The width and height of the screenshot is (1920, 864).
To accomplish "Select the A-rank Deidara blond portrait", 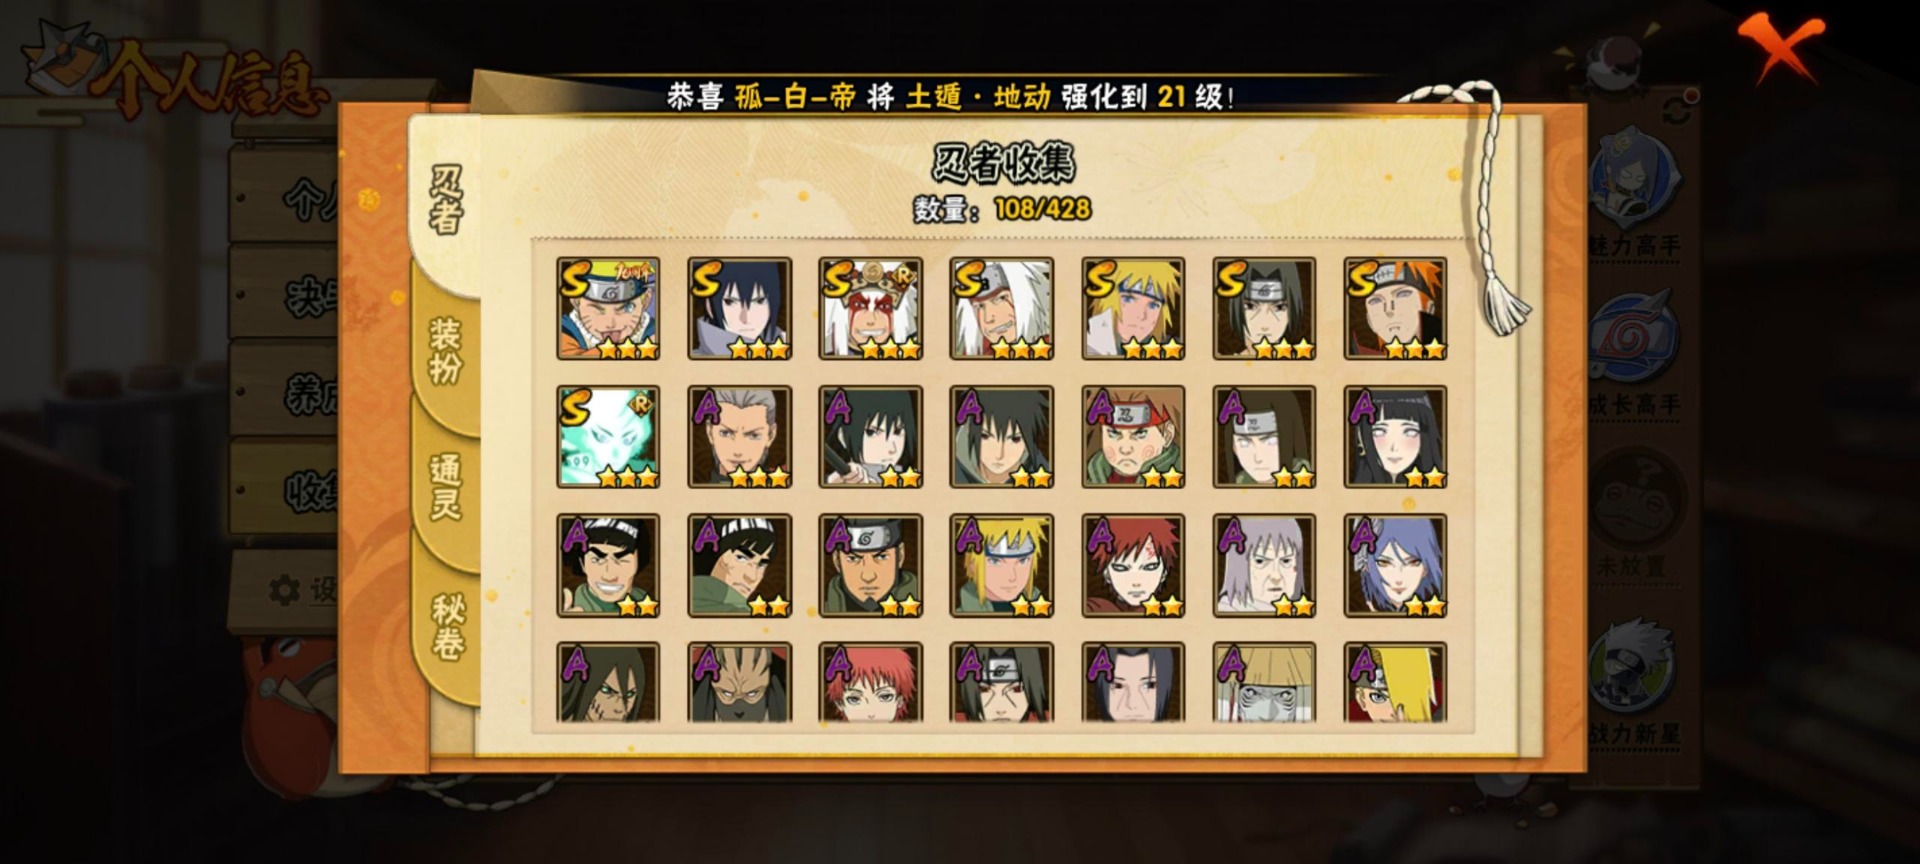I will click(x=1395, y=682).
